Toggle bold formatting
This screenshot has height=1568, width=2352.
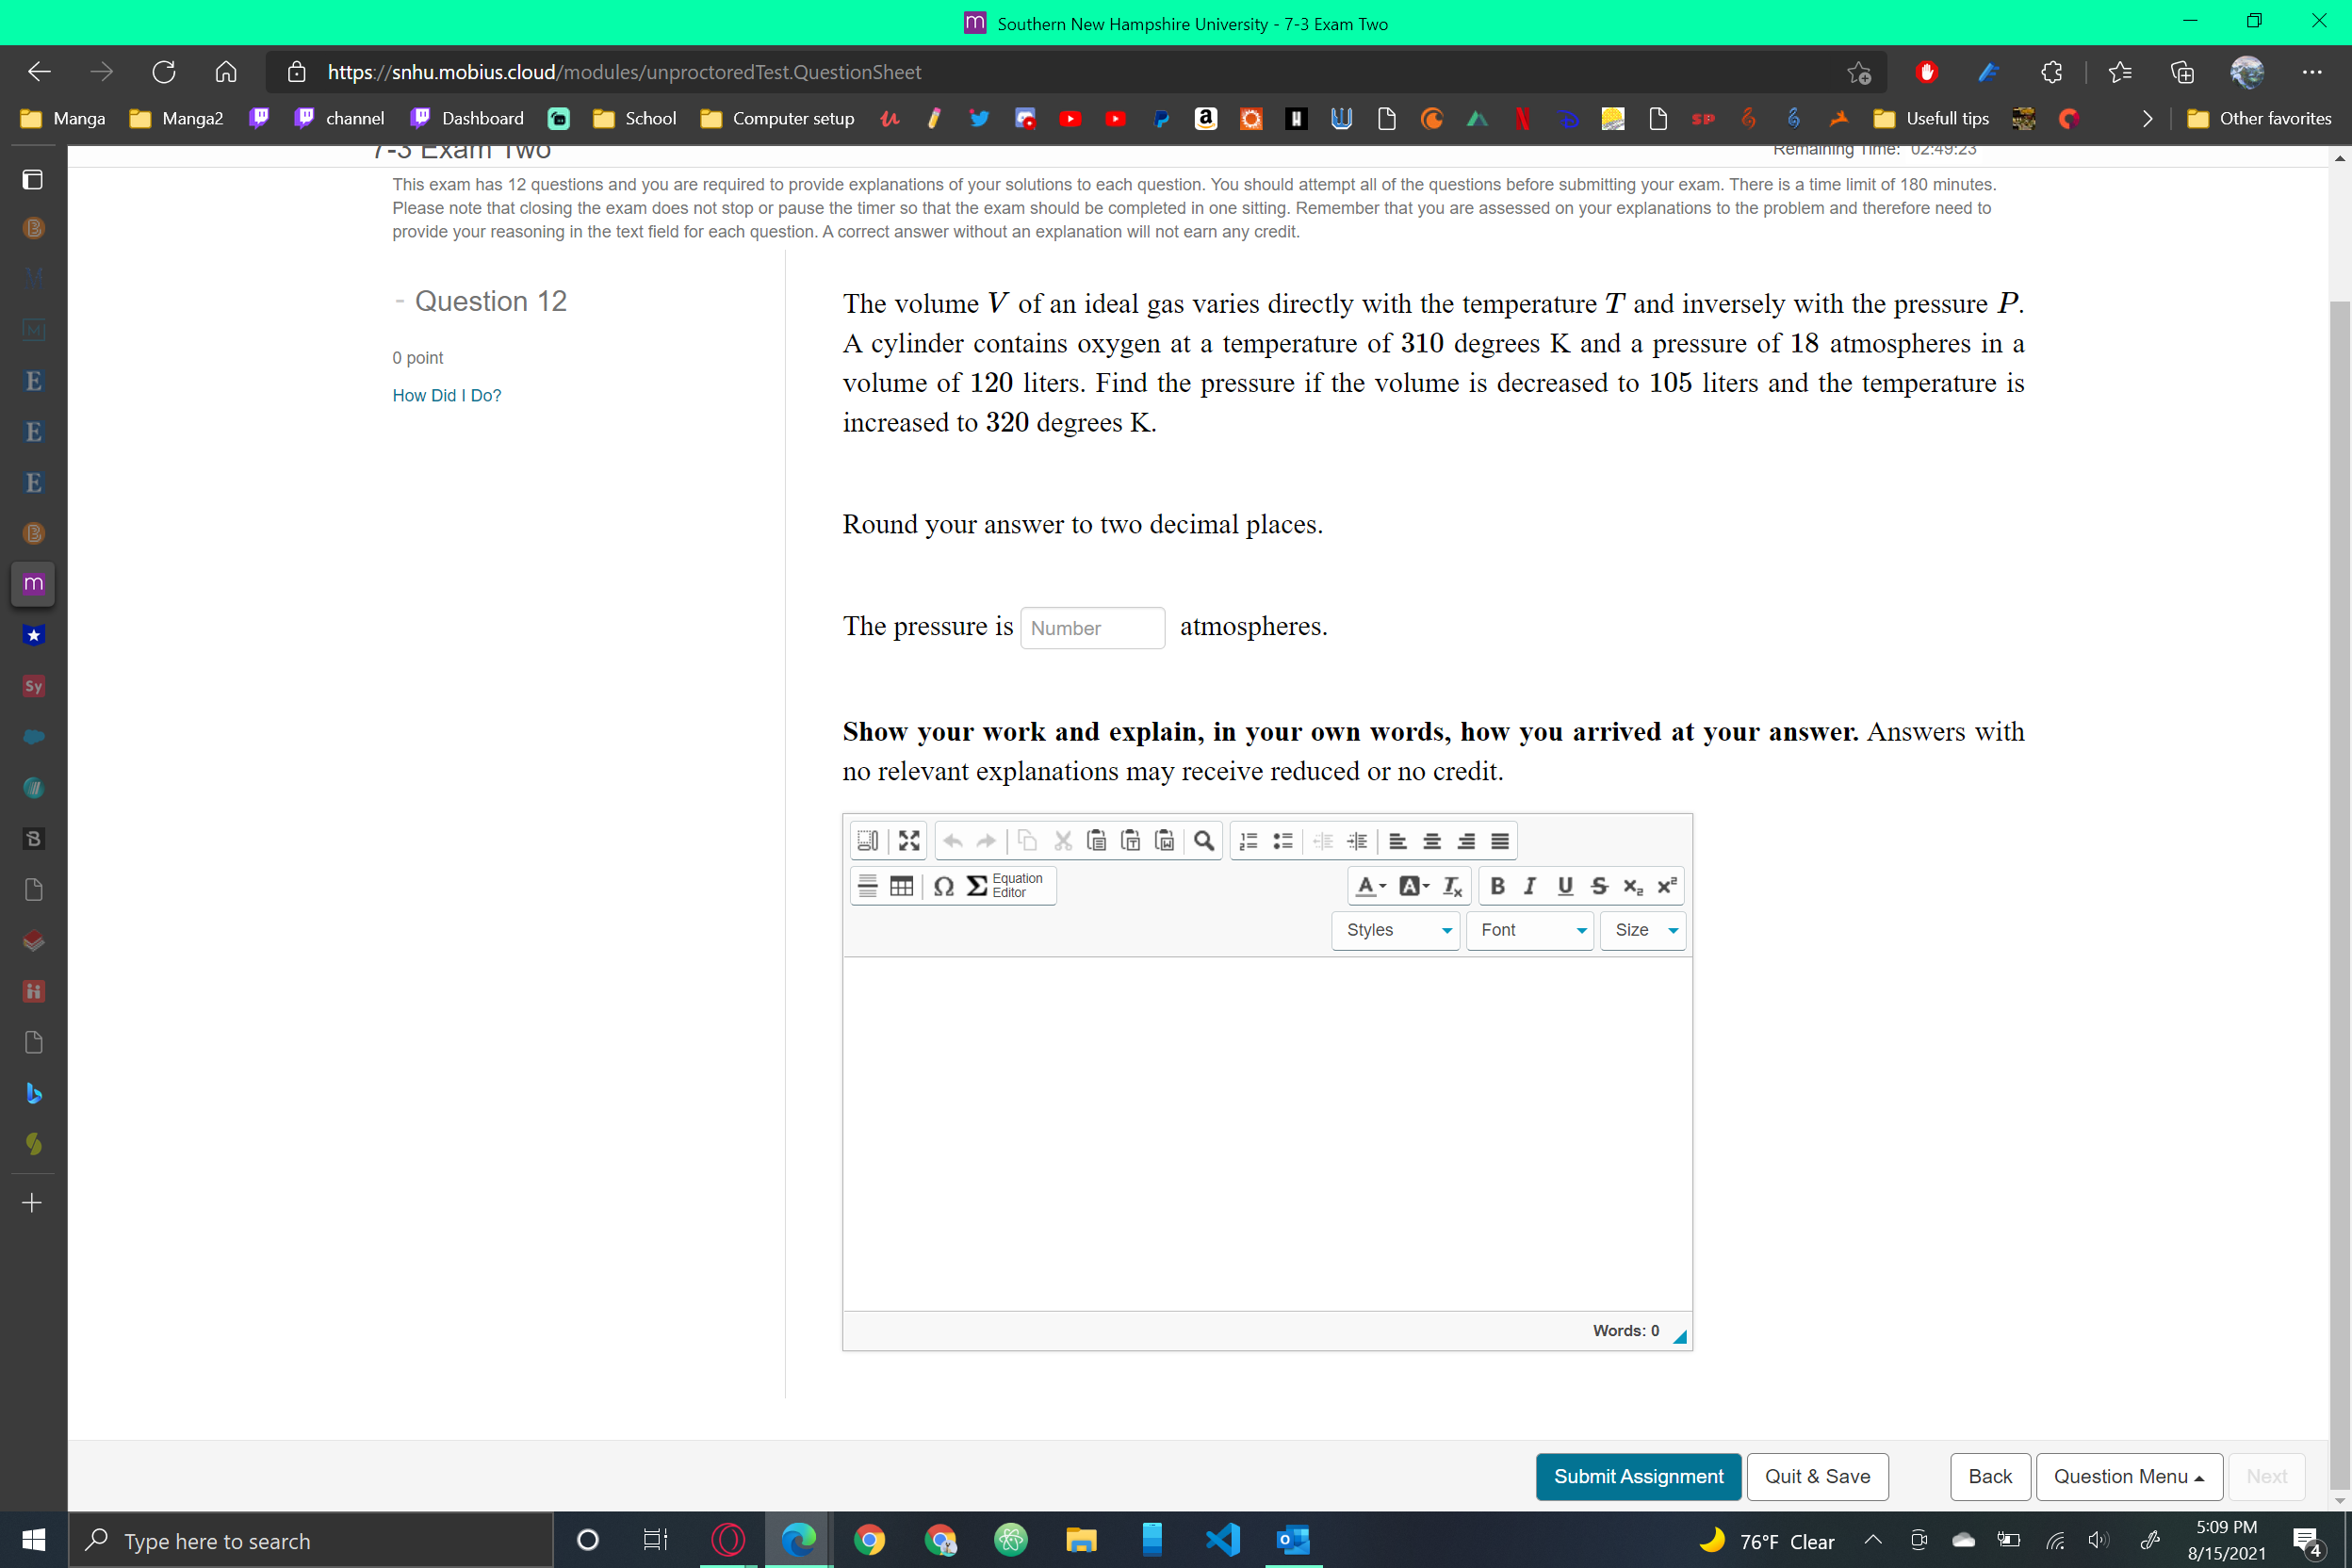point(1497,885)
